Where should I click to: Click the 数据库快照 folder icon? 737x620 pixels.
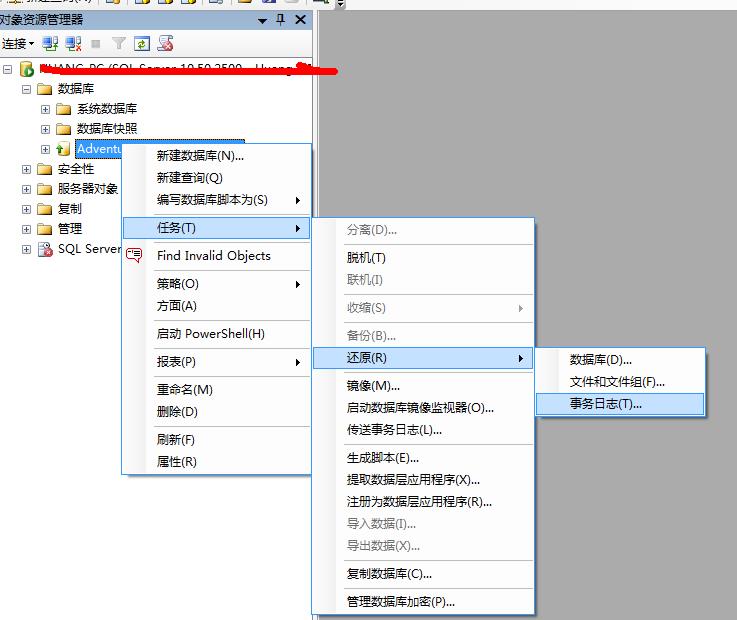[63, 129]
